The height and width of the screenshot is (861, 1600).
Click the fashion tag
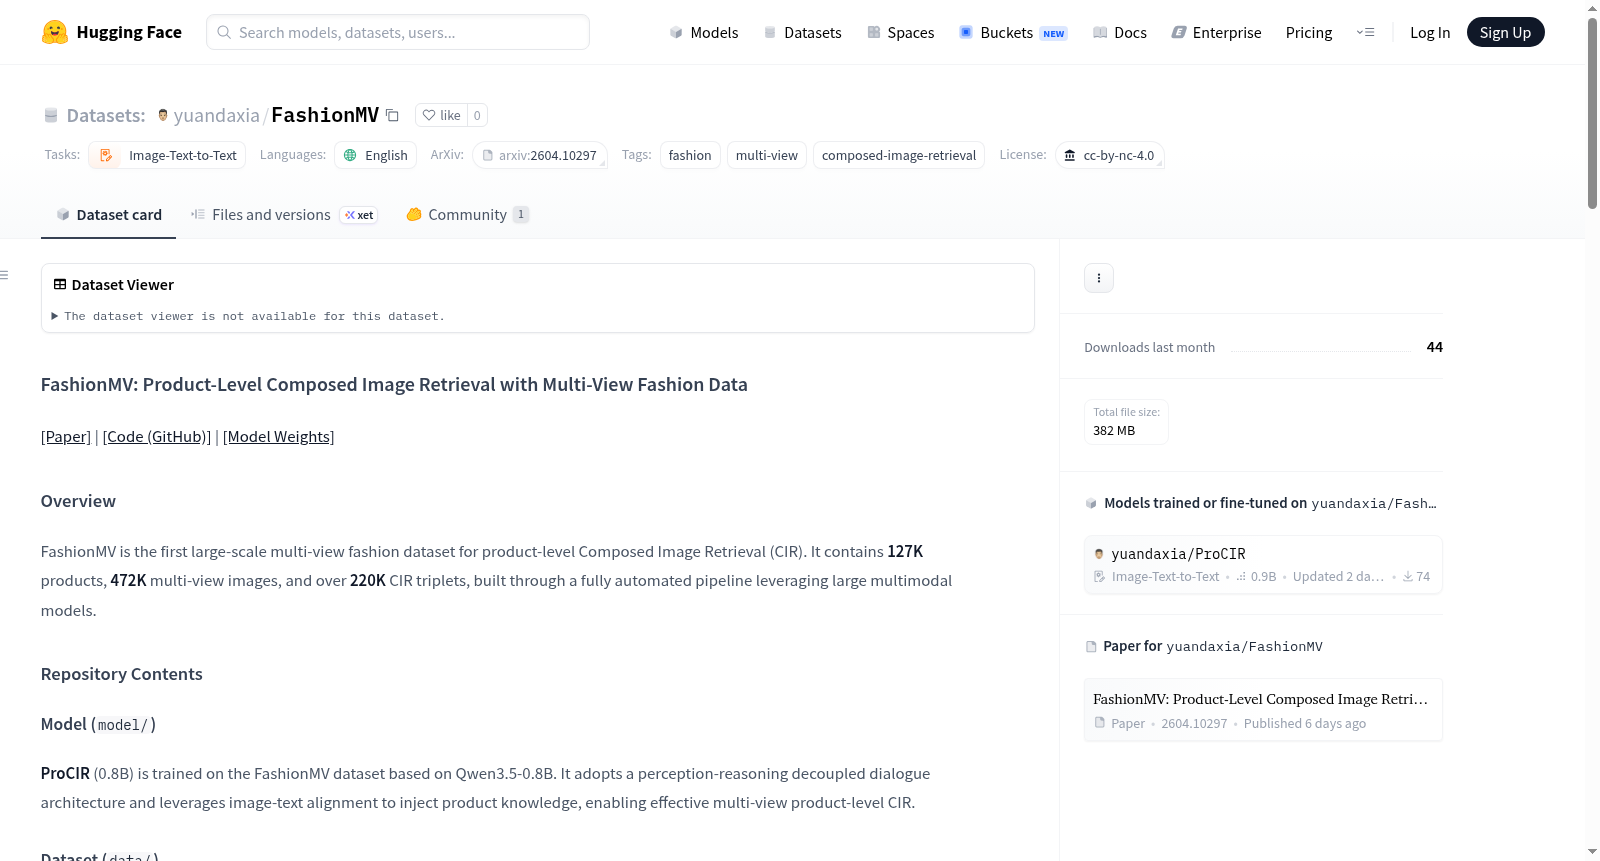click(690, 155)
